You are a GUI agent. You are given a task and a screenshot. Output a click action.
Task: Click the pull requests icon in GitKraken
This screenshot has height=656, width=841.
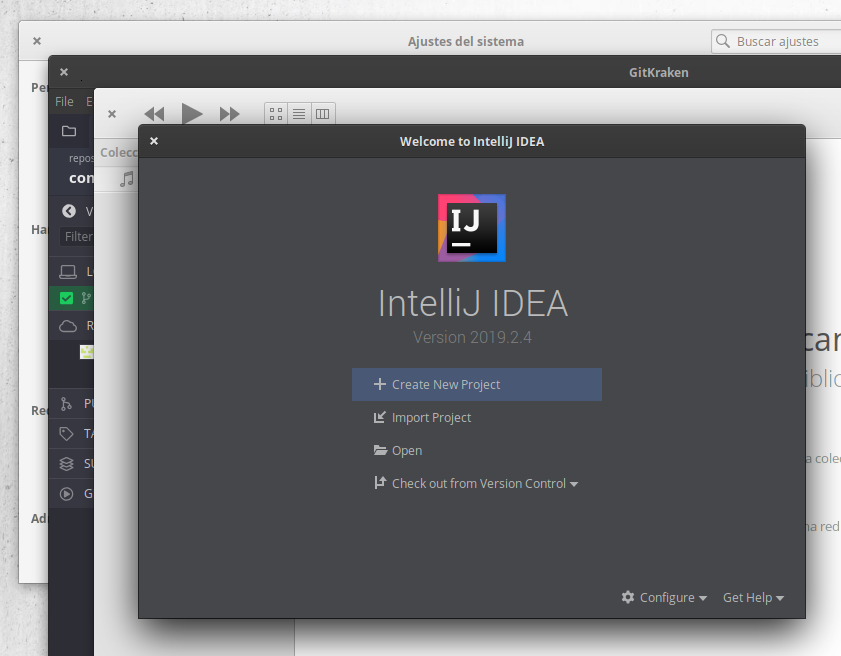(x=66, y=404)
